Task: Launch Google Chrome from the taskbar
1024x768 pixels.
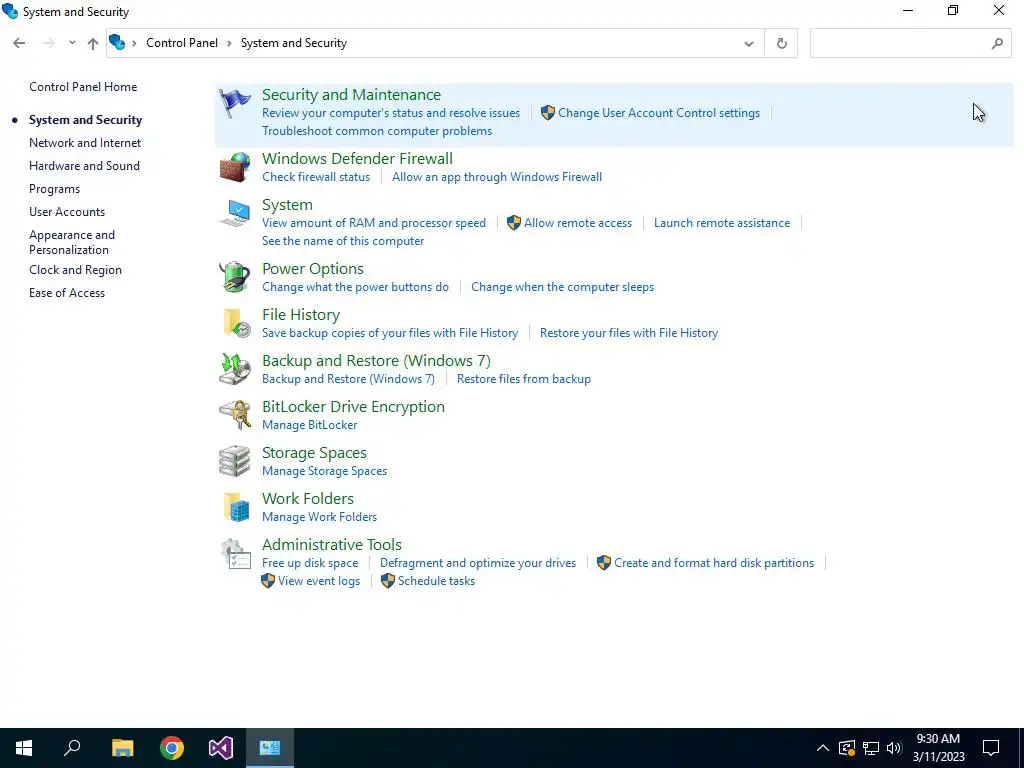Action: 172,748
